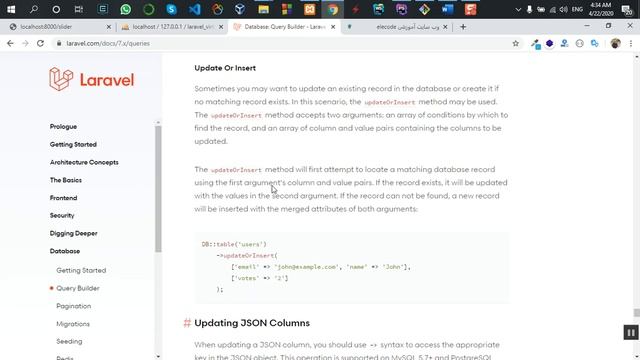Expand the Prologue section

63,127
